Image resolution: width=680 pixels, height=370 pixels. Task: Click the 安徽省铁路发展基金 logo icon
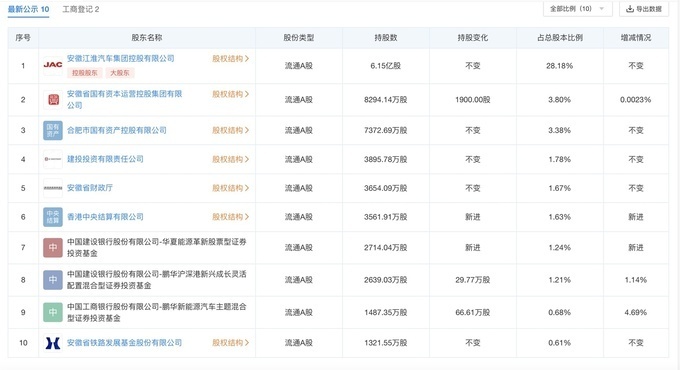53,343
